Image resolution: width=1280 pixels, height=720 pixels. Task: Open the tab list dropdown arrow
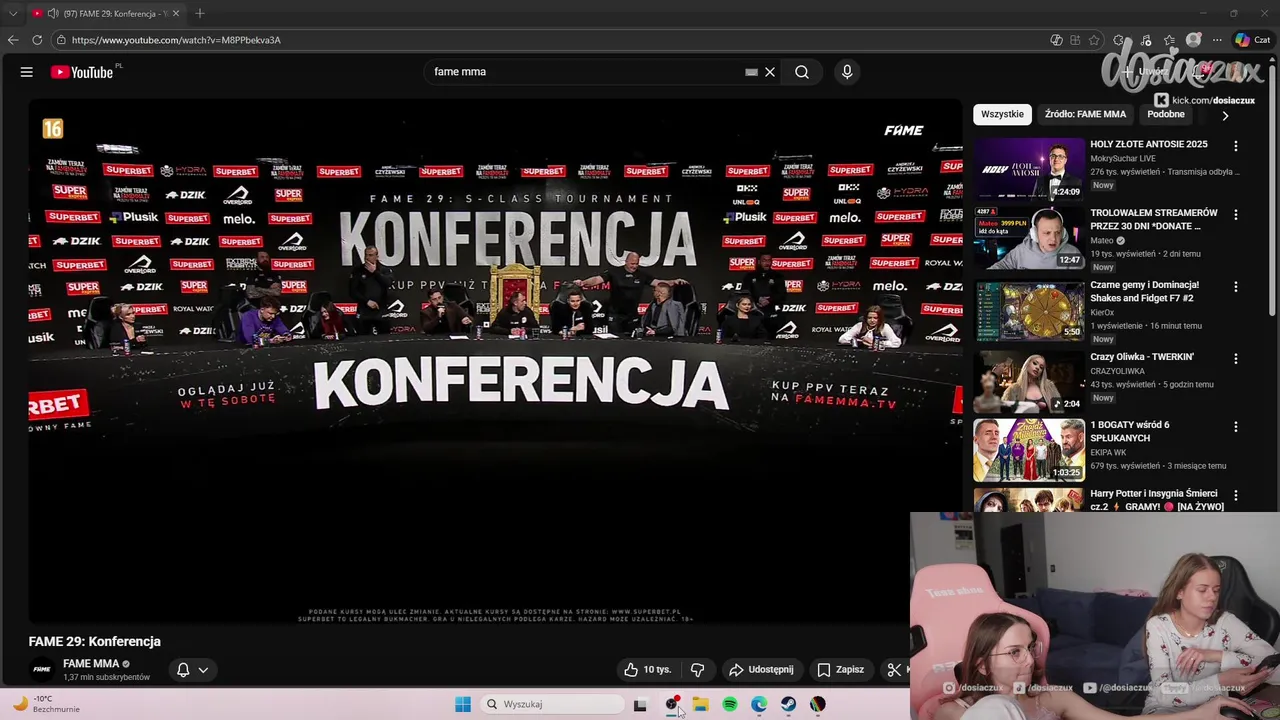coord(13,13)
